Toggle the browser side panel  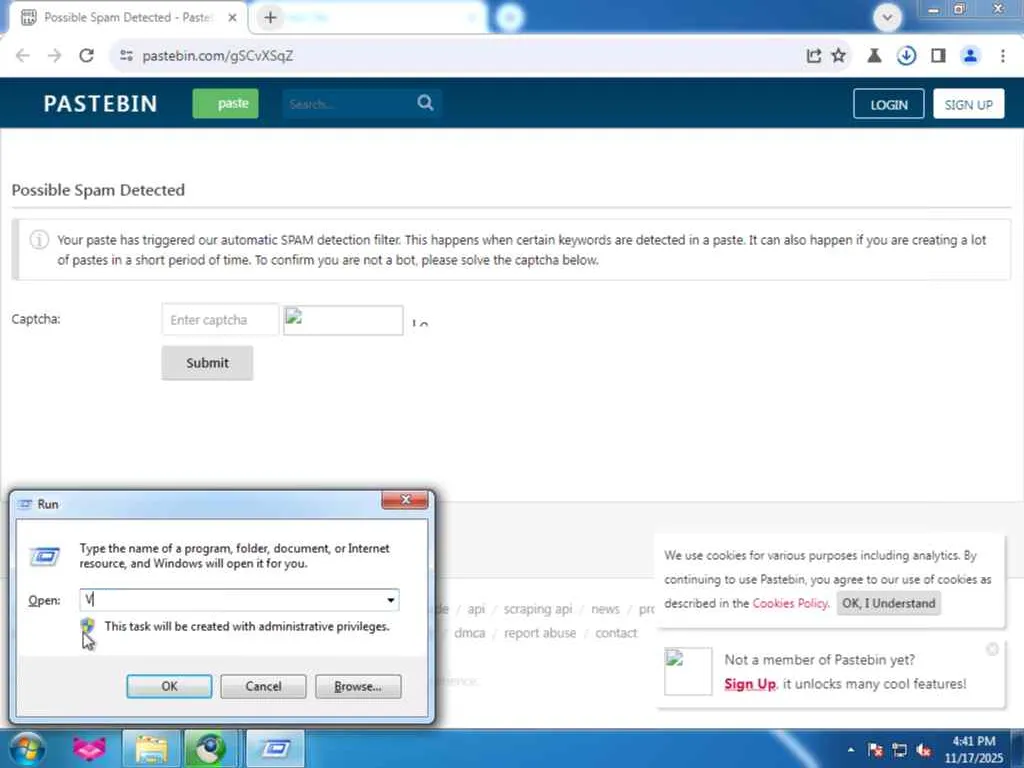938,56
